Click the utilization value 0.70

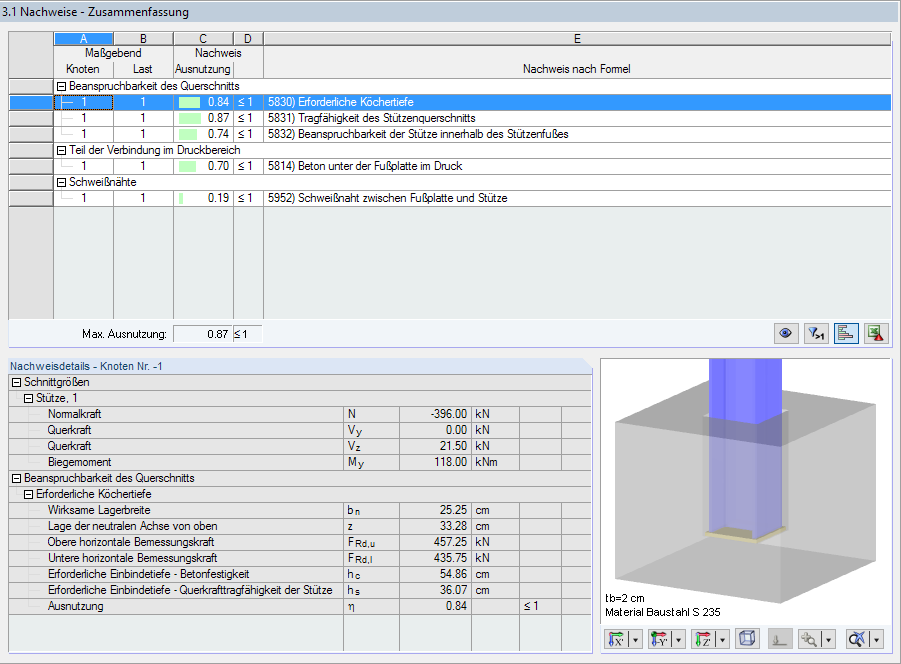218,167
